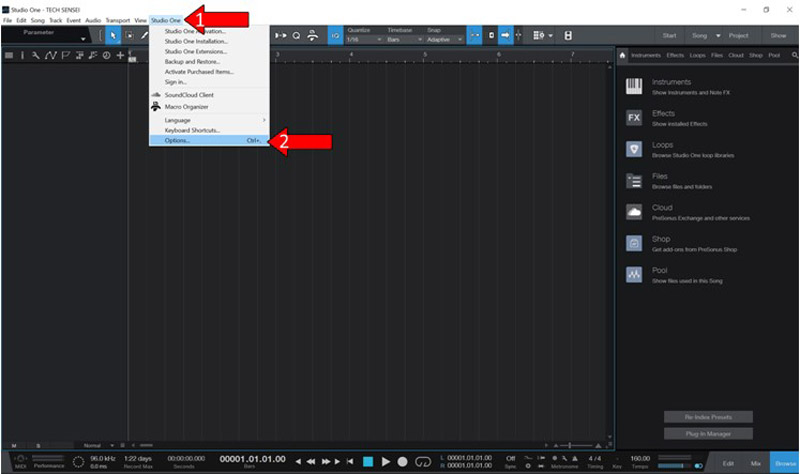This screenshot has width=800, height=474.
Task: Open Timebase Bars dropdown
Action: [405, 39]
